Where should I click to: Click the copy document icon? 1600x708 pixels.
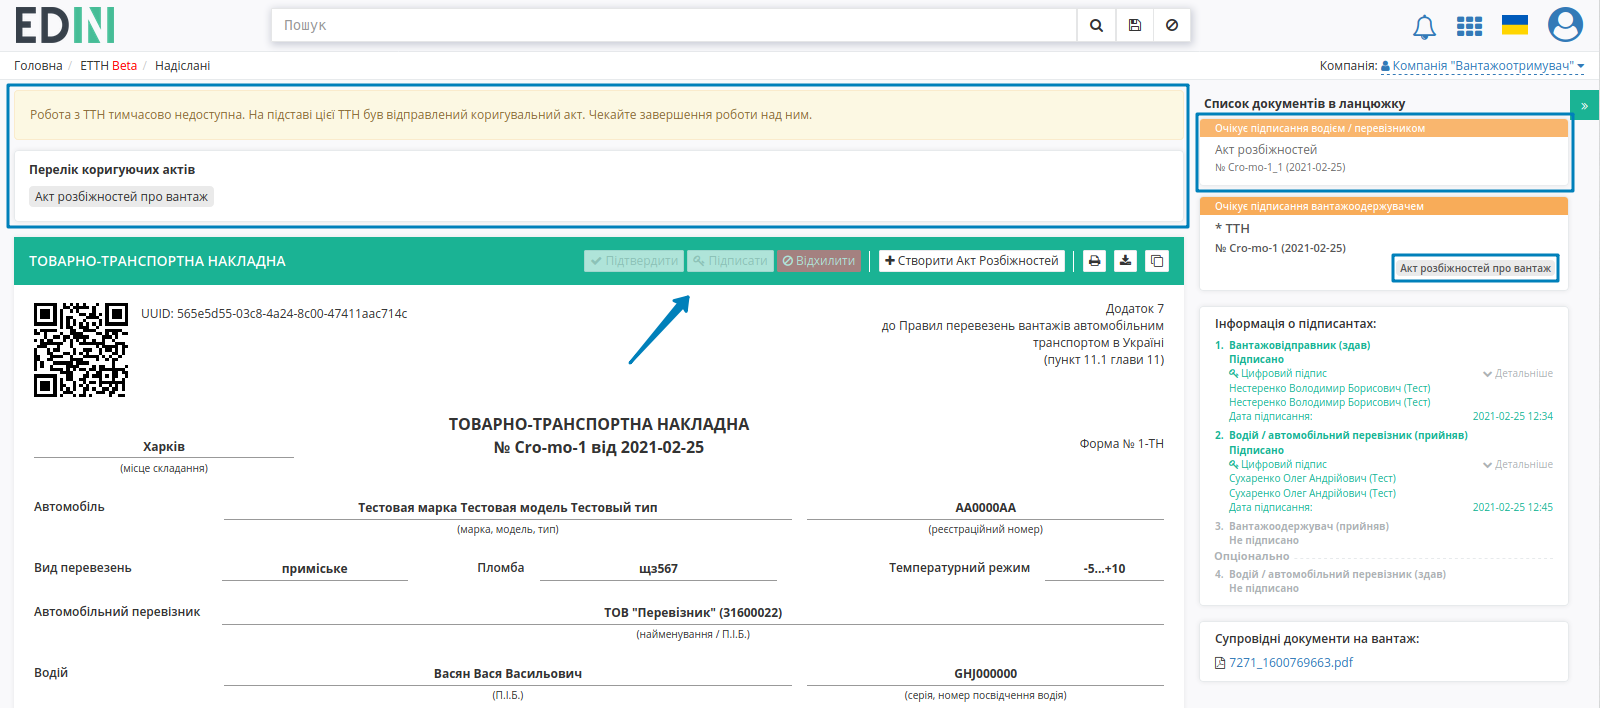click(1157, 261)
